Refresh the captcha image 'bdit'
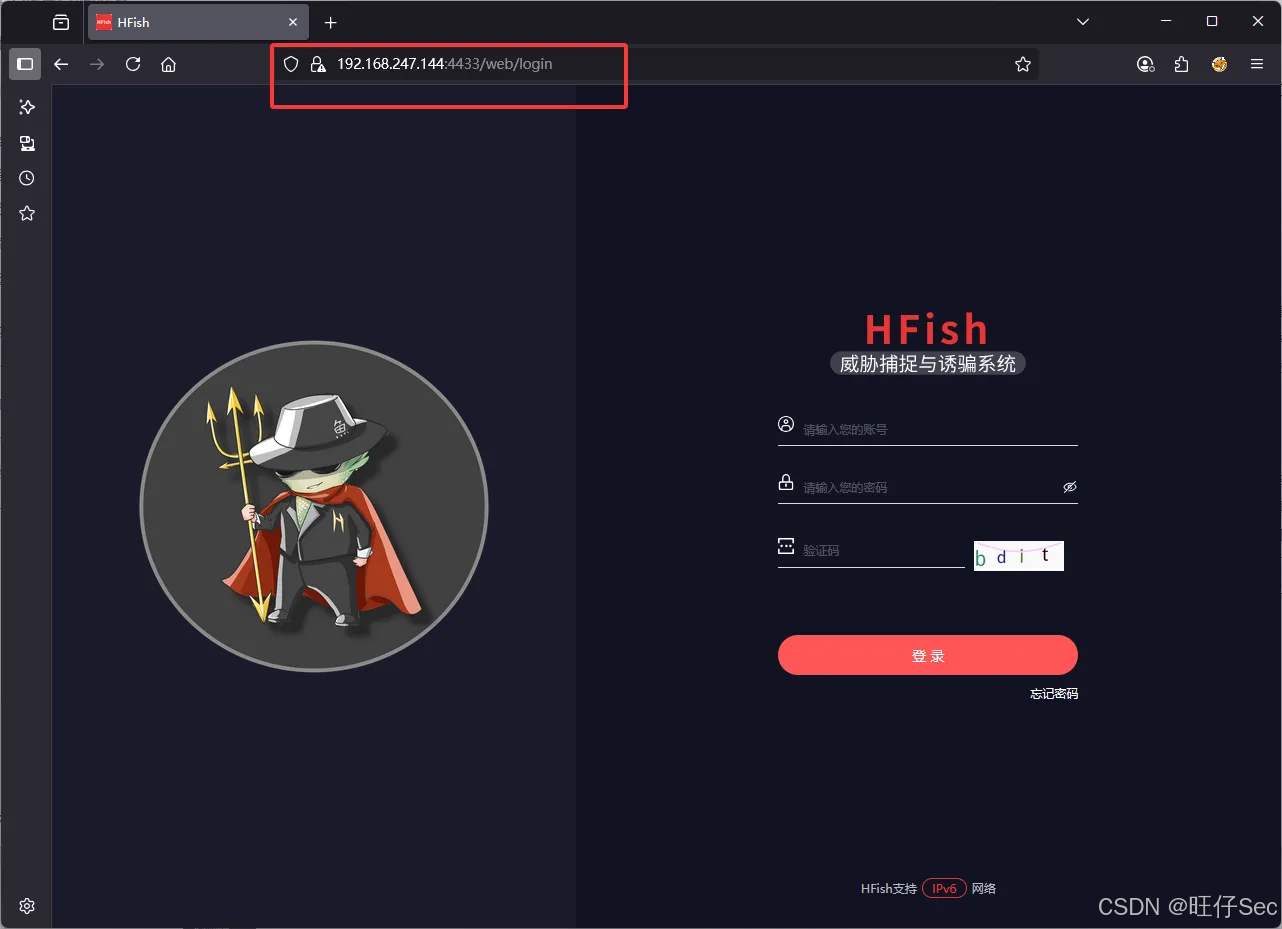 1019,556
